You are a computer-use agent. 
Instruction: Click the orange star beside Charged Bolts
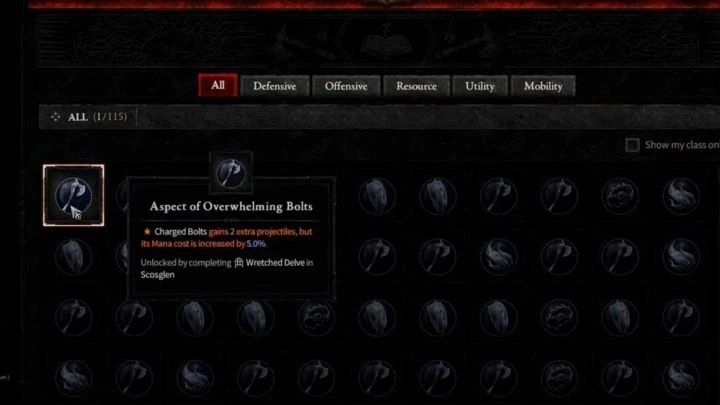[x=147, y=231]
